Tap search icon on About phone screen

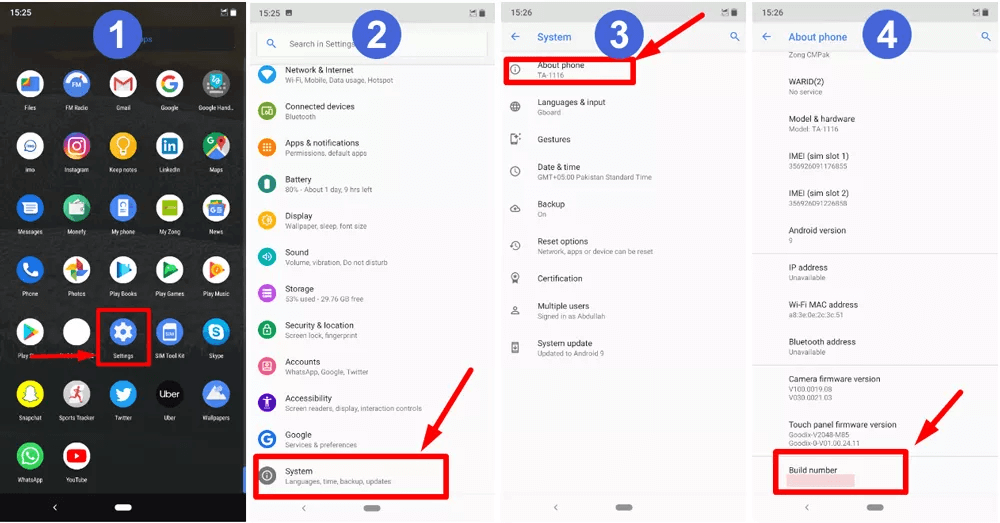[x=985, y=37]
